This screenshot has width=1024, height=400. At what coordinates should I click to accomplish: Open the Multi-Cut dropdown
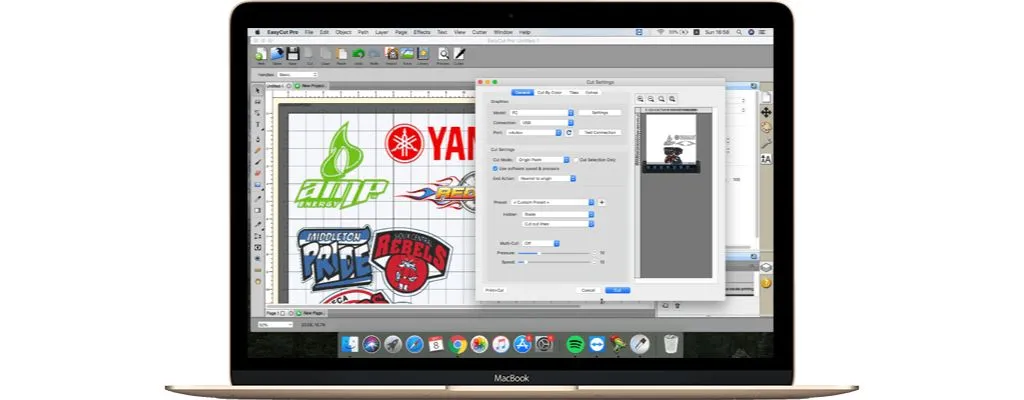[541, 243]
